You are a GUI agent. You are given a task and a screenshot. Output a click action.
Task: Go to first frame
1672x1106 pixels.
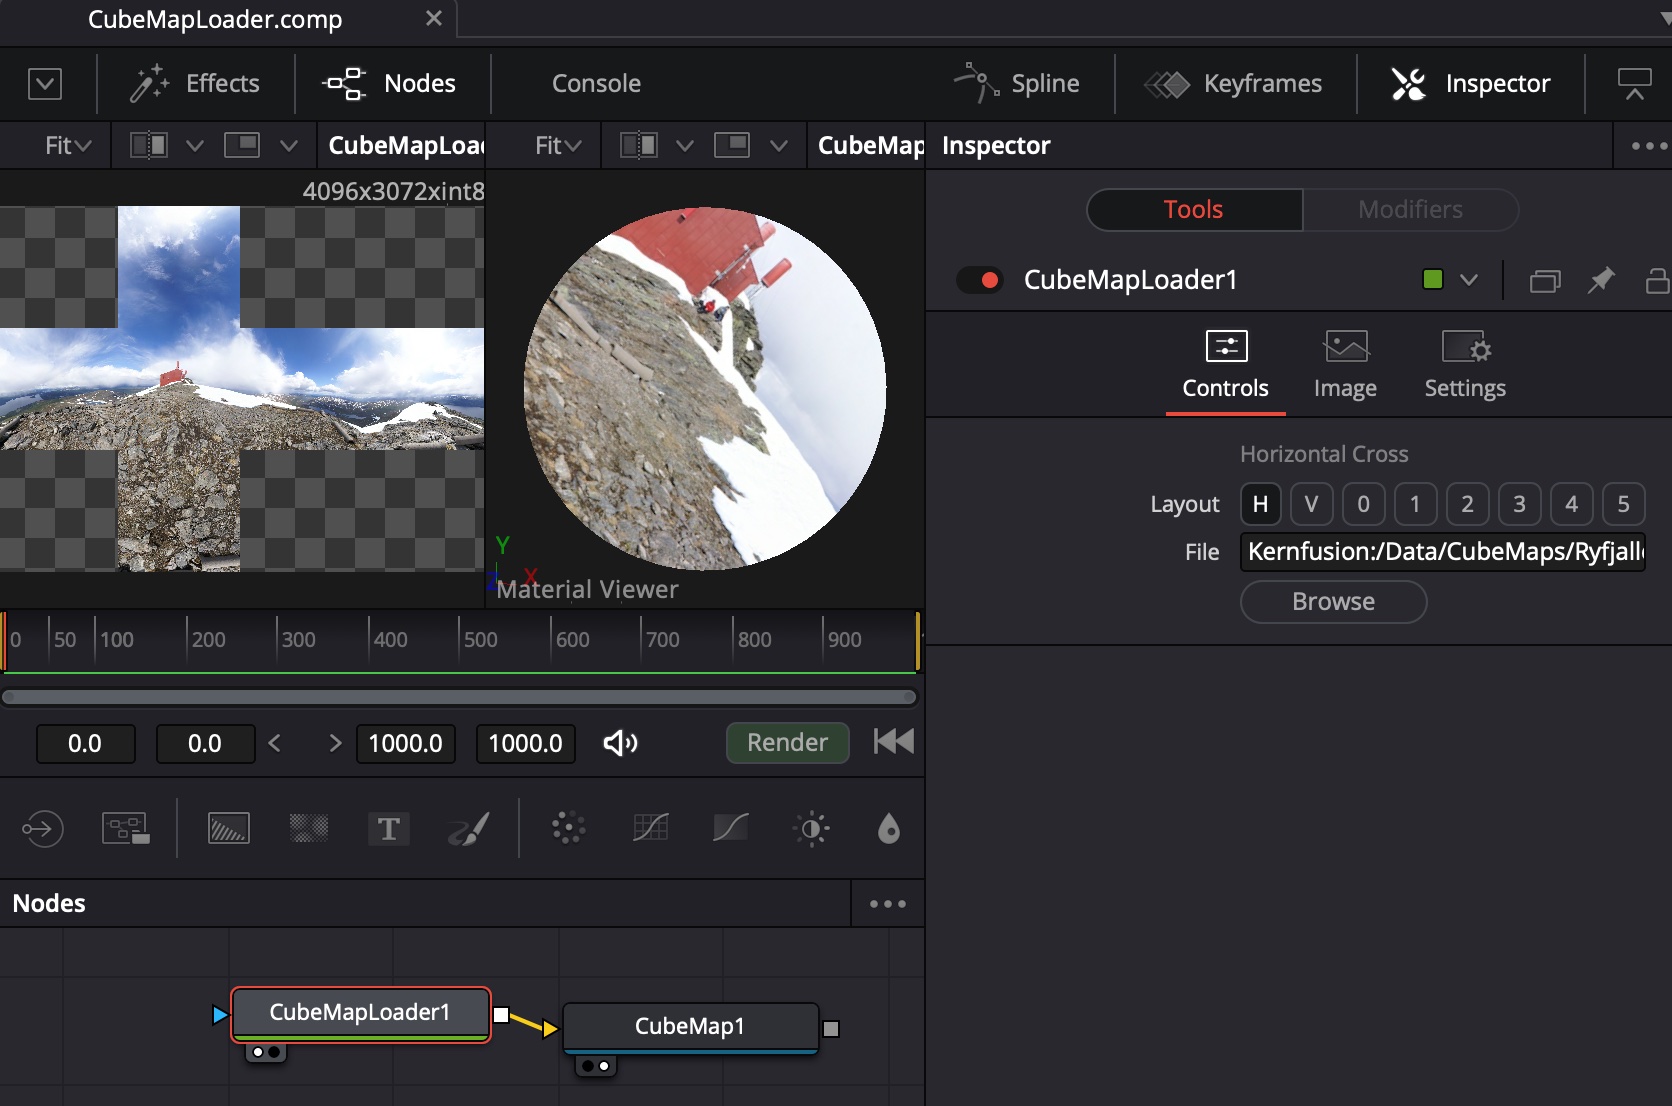(x=893, y=742)
